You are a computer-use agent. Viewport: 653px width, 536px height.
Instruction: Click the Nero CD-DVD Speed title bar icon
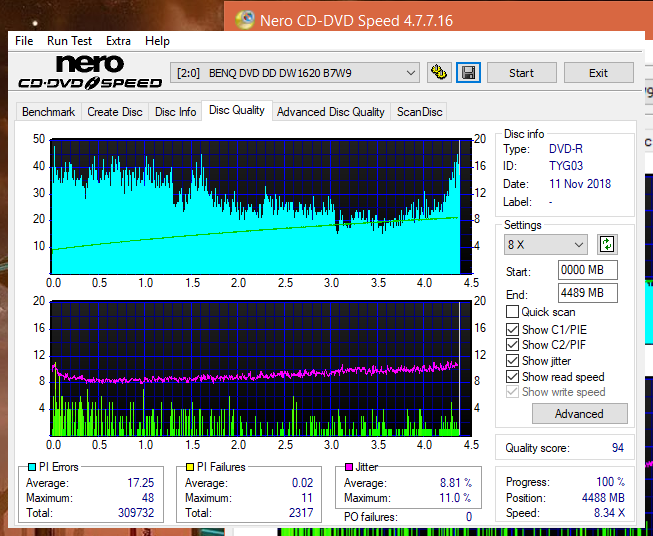[x=244, y=20]
